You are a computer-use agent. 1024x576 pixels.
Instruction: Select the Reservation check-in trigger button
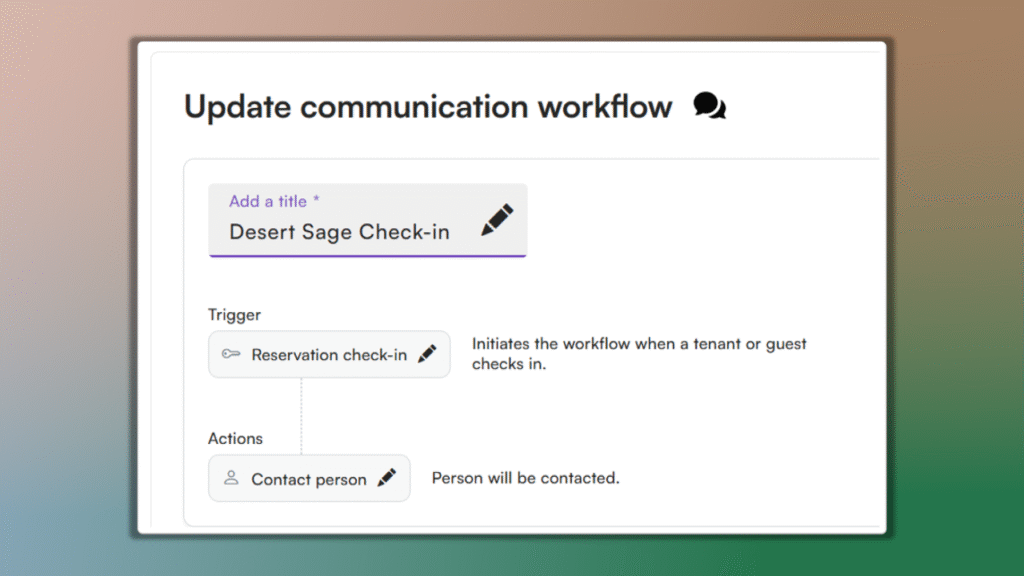point(328,354)
